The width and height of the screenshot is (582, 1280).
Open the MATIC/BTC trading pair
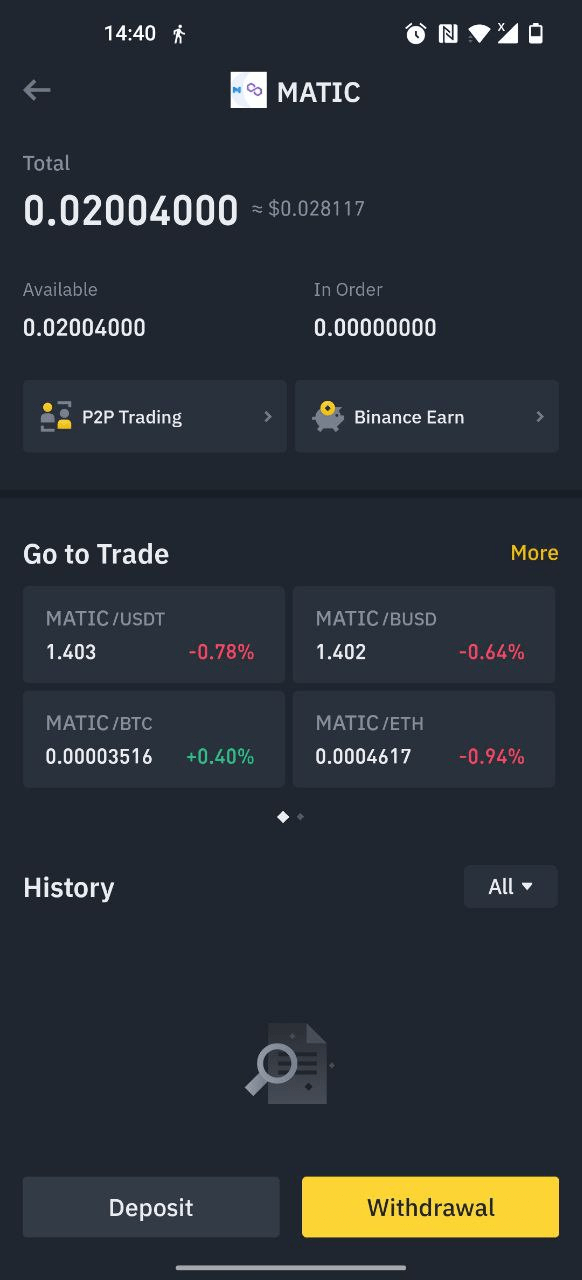[152, 738]
